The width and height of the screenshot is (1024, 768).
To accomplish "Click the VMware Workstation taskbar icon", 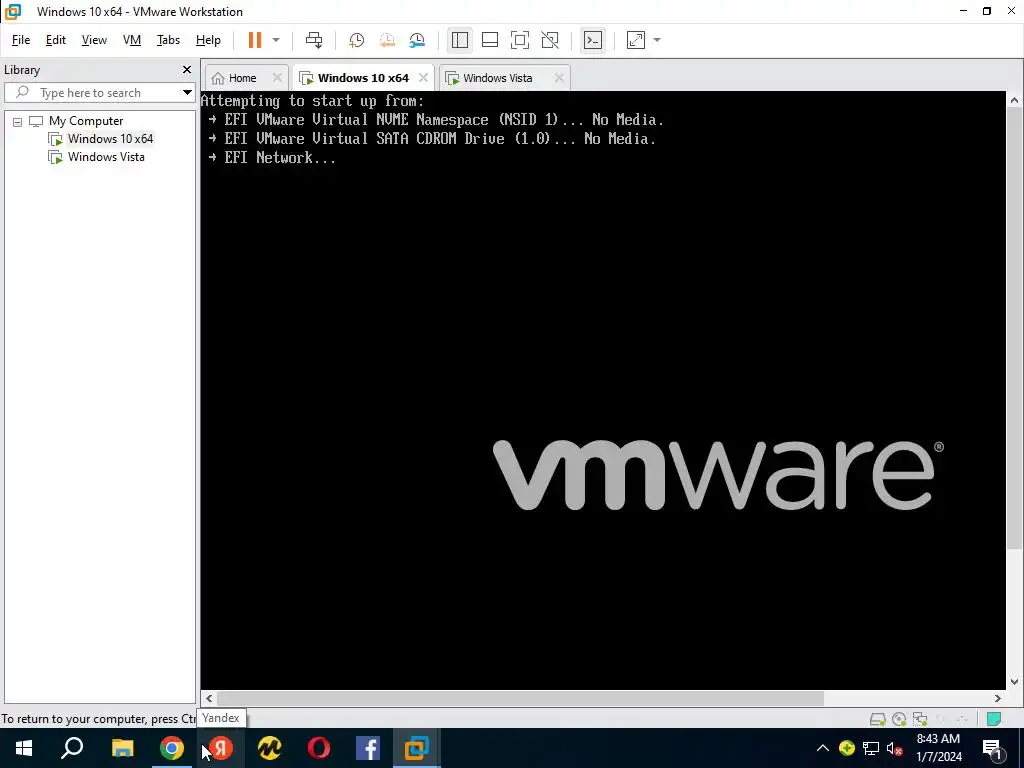I will [x=417, y=748].
